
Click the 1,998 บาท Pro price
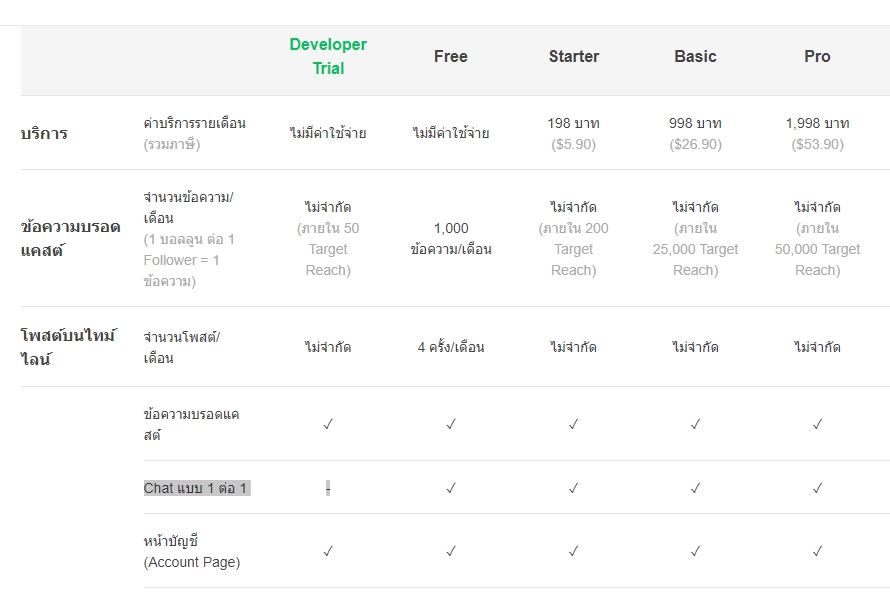click(x=817, y=123)
